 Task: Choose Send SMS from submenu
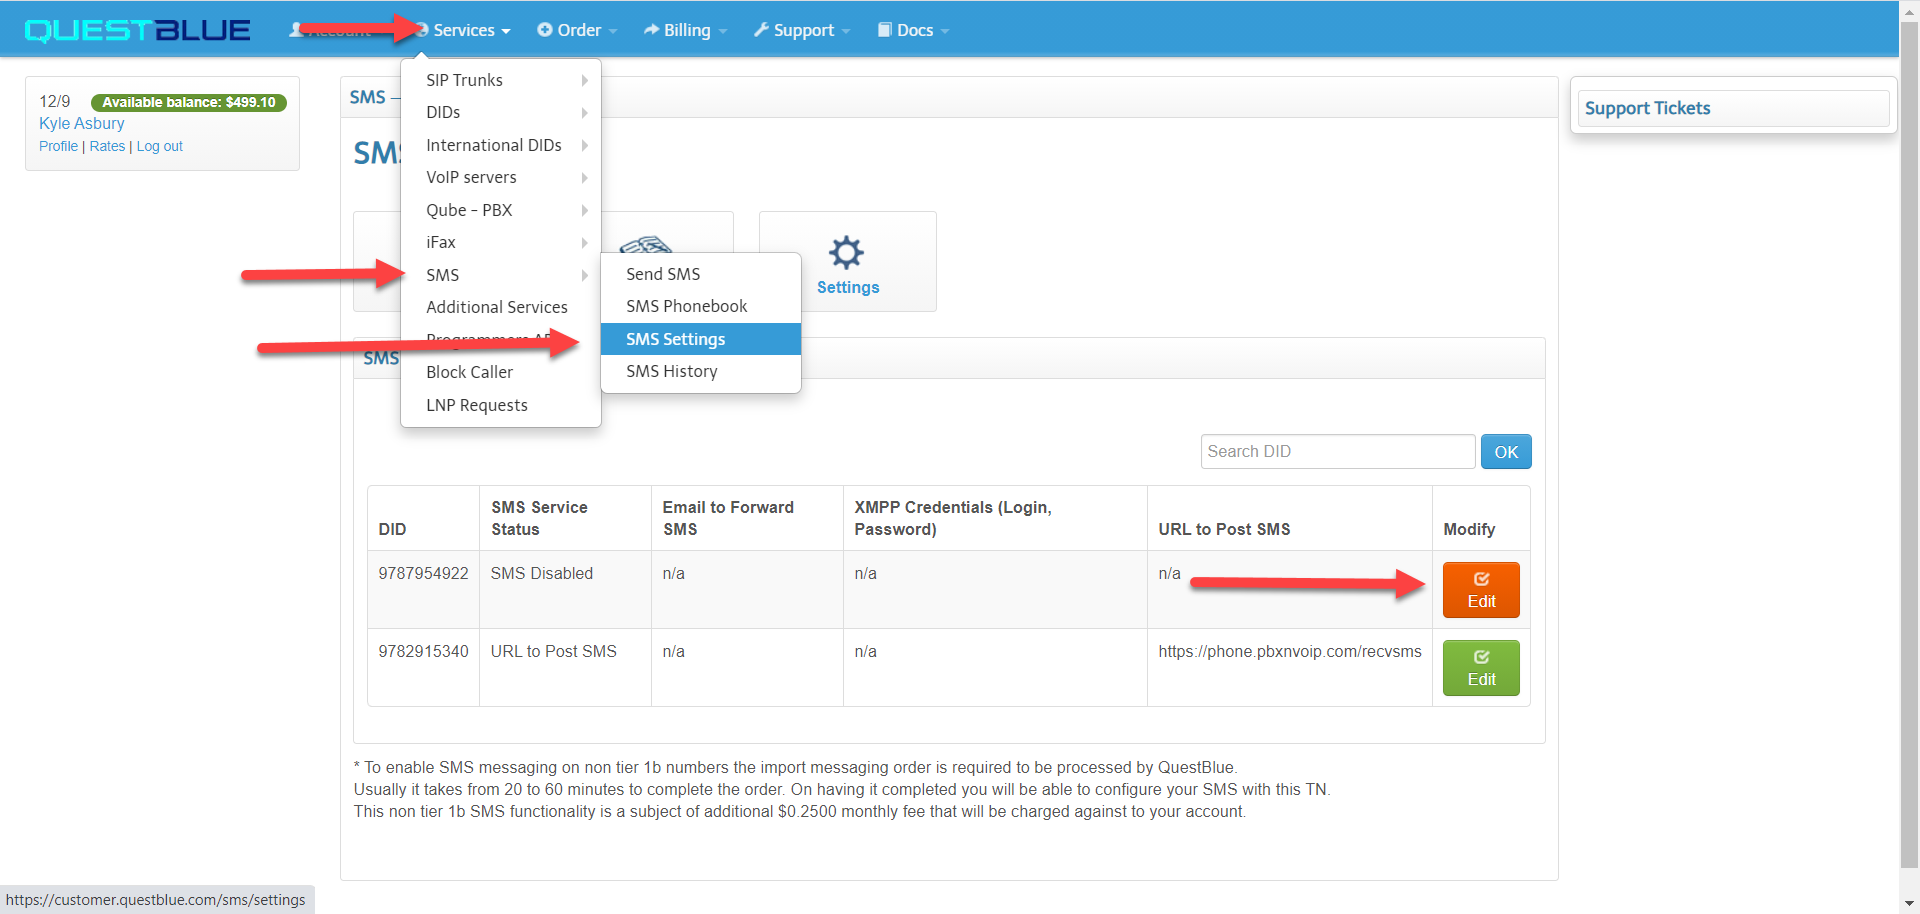click(x=701, y=274)
